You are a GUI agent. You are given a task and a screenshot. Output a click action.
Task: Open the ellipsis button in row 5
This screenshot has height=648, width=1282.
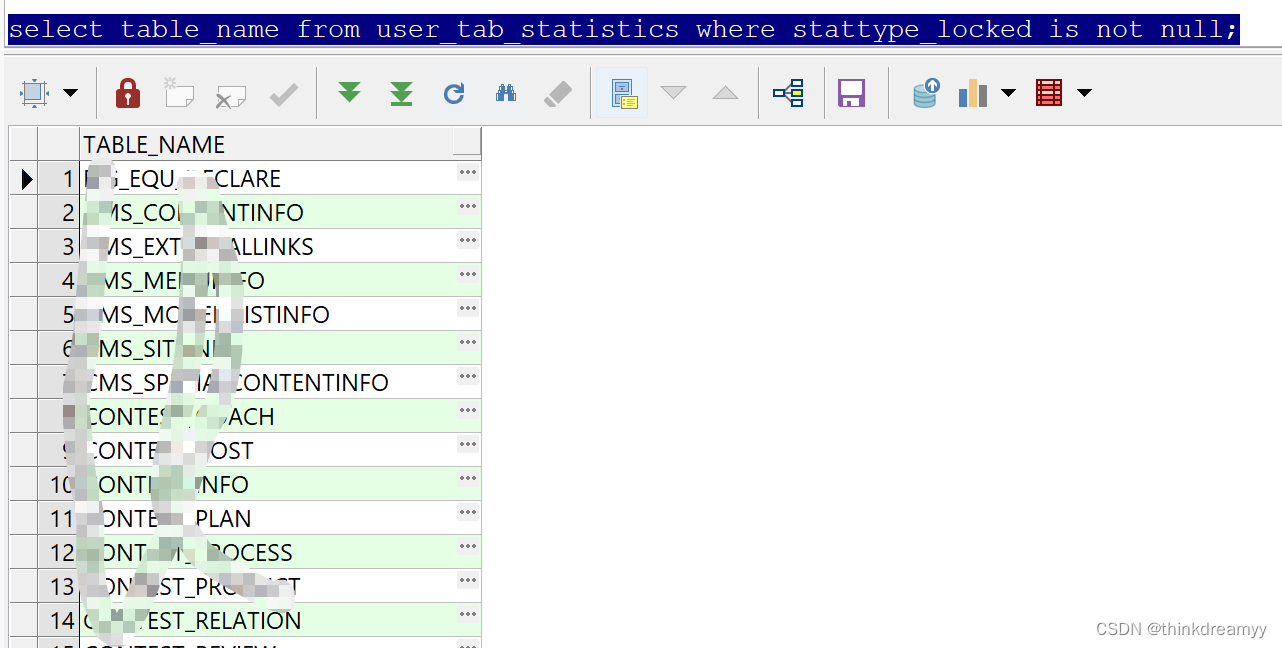tap(467, 309)
